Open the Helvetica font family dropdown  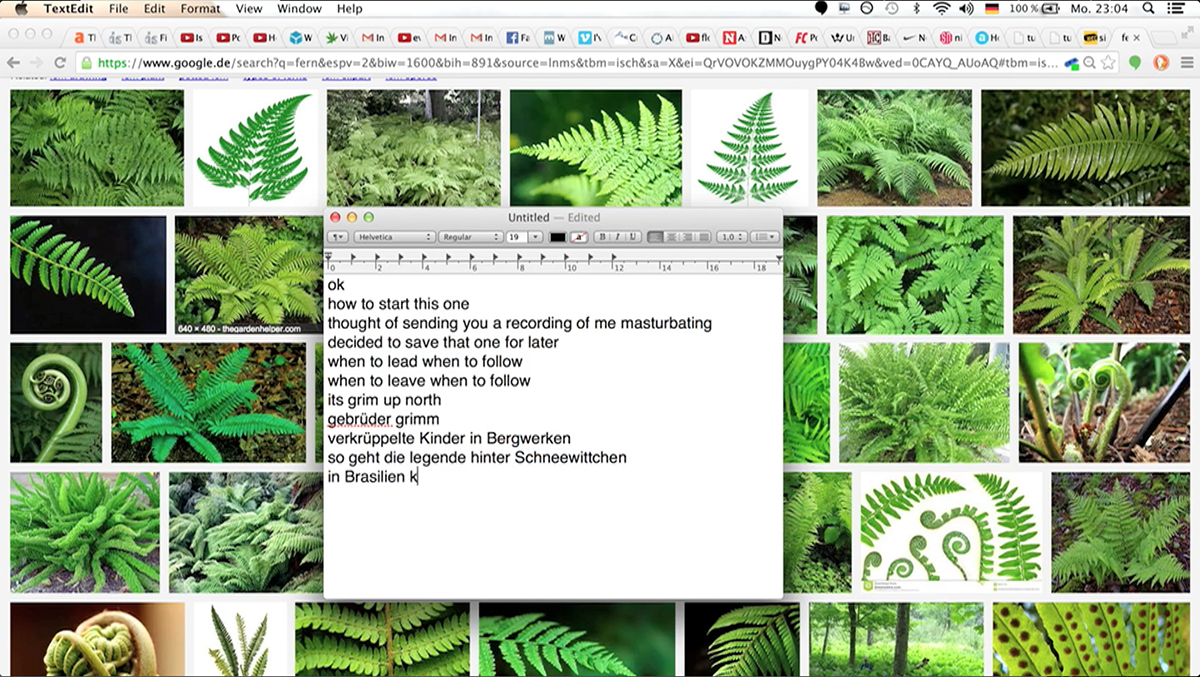(x=394, y=237)
